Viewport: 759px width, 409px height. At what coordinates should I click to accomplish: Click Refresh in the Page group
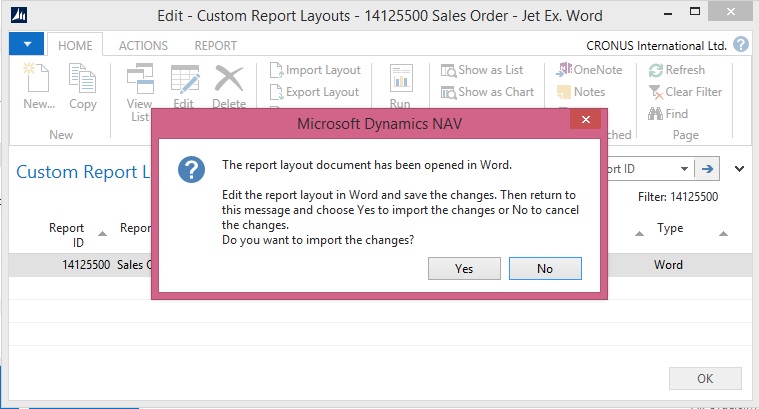(676, 70)
